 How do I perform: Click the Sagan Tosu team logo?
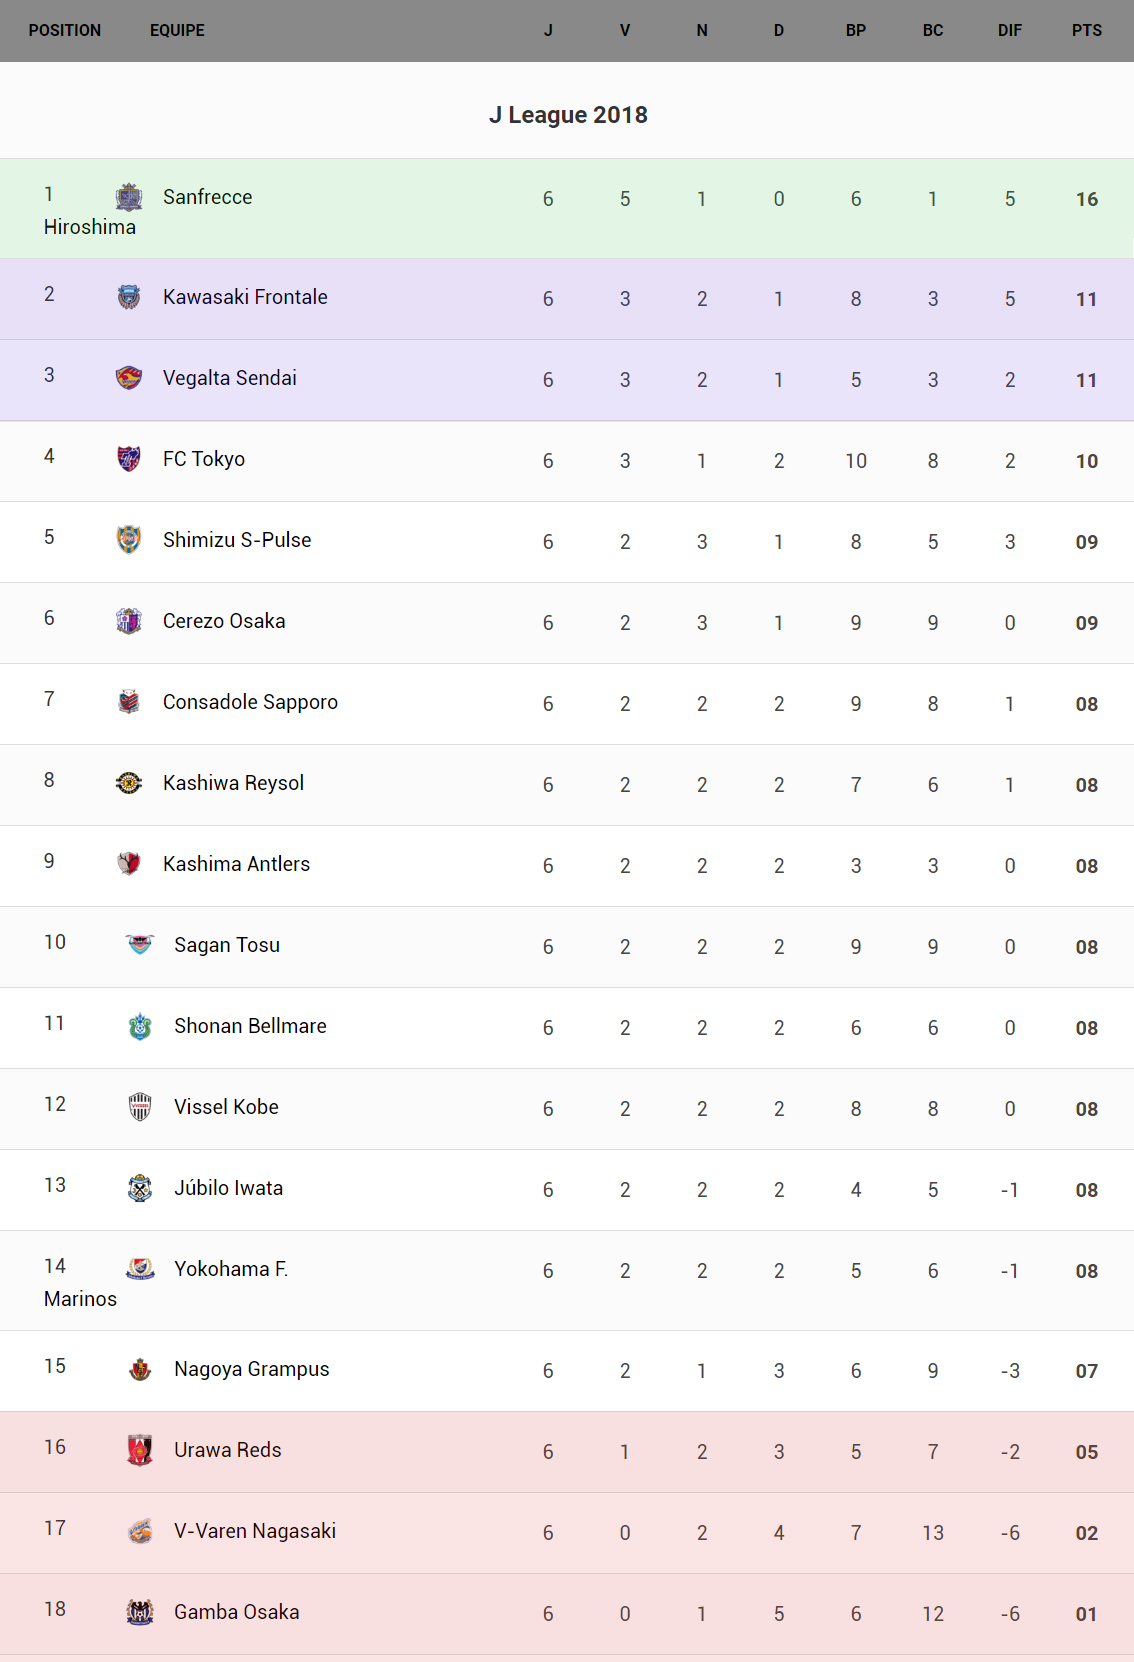point(140,945)
